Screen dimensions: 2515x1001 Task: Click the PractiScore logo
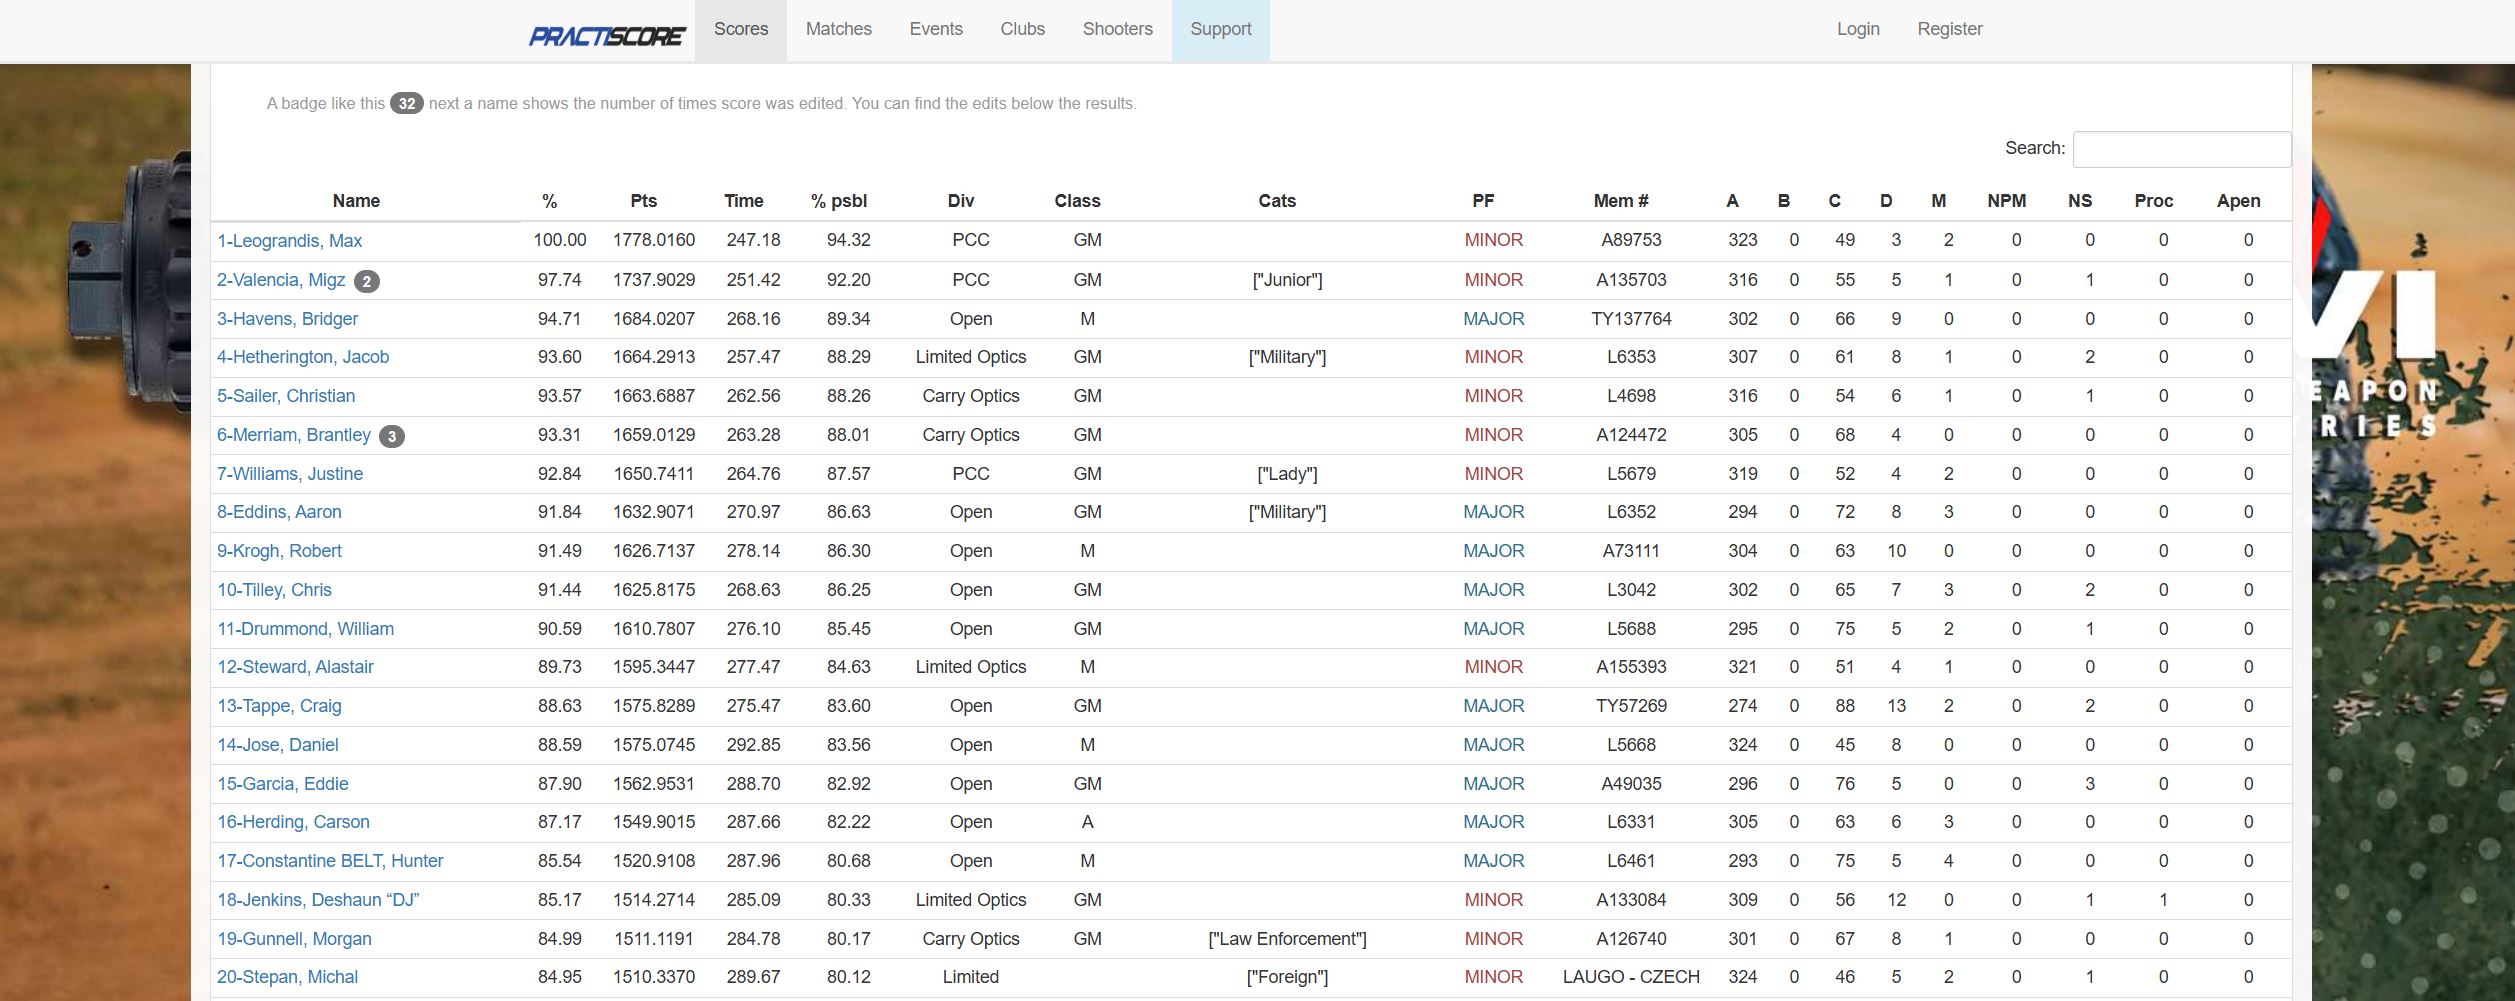tap(606, 36)
